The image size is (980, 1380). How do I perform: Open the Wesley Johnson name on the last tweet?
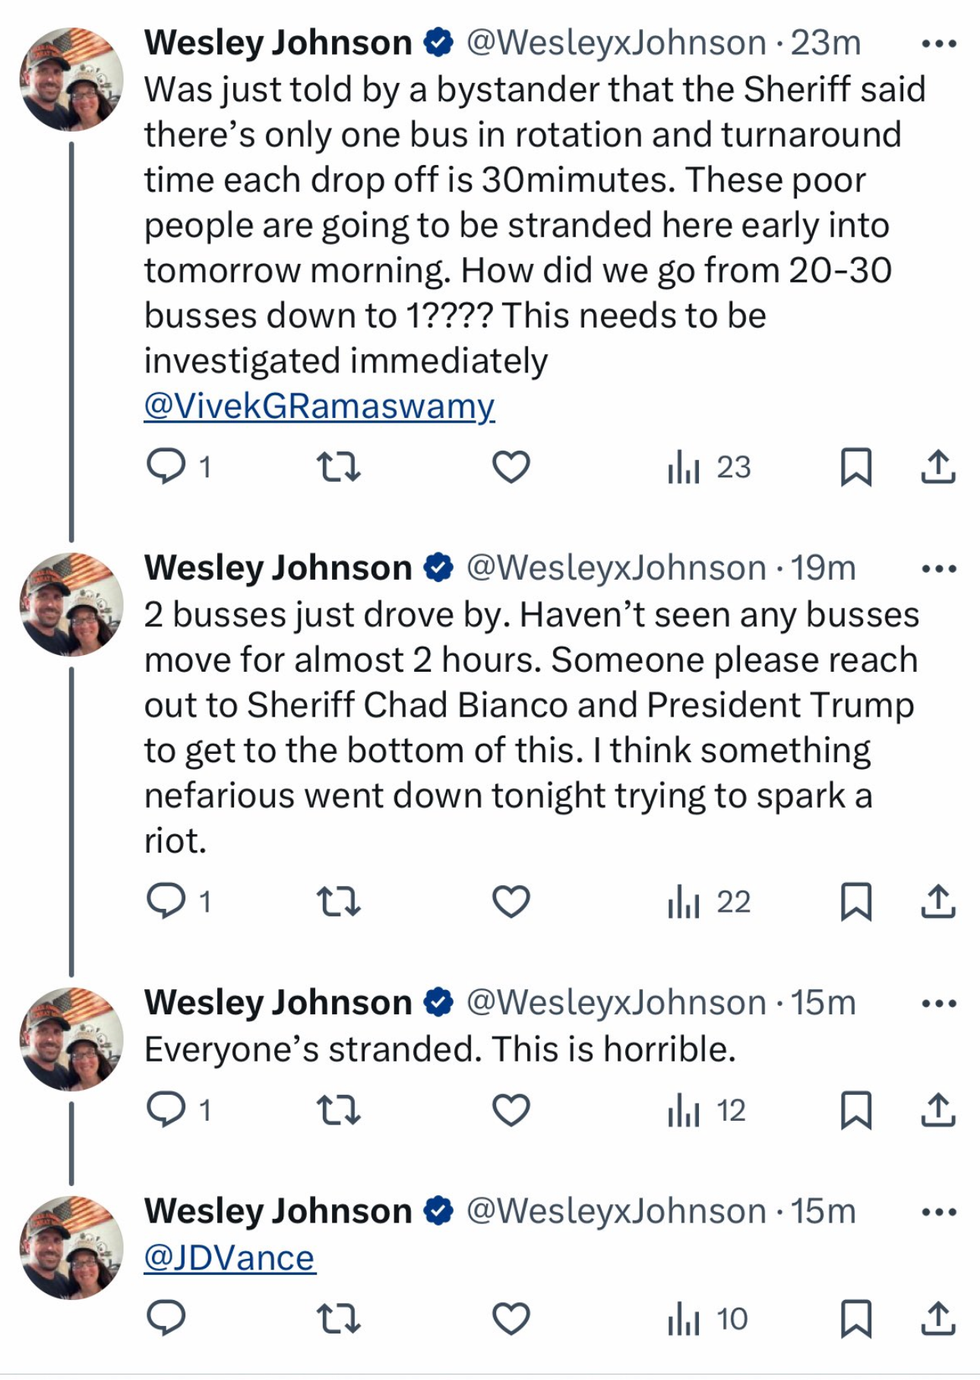tap(278, 1211)
